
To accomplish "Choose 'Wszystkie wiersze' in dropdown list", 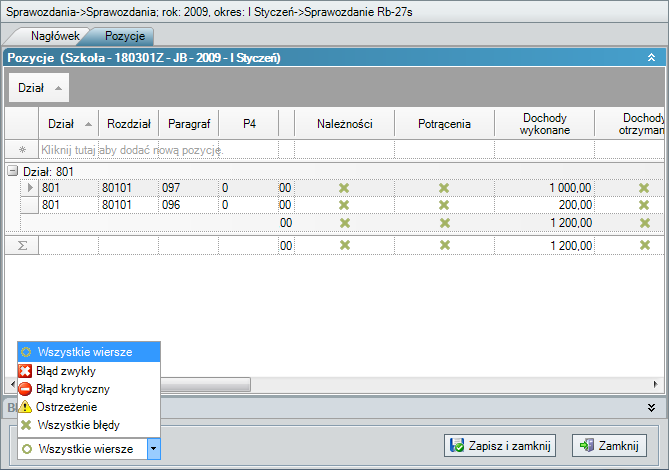I will 89,352.
